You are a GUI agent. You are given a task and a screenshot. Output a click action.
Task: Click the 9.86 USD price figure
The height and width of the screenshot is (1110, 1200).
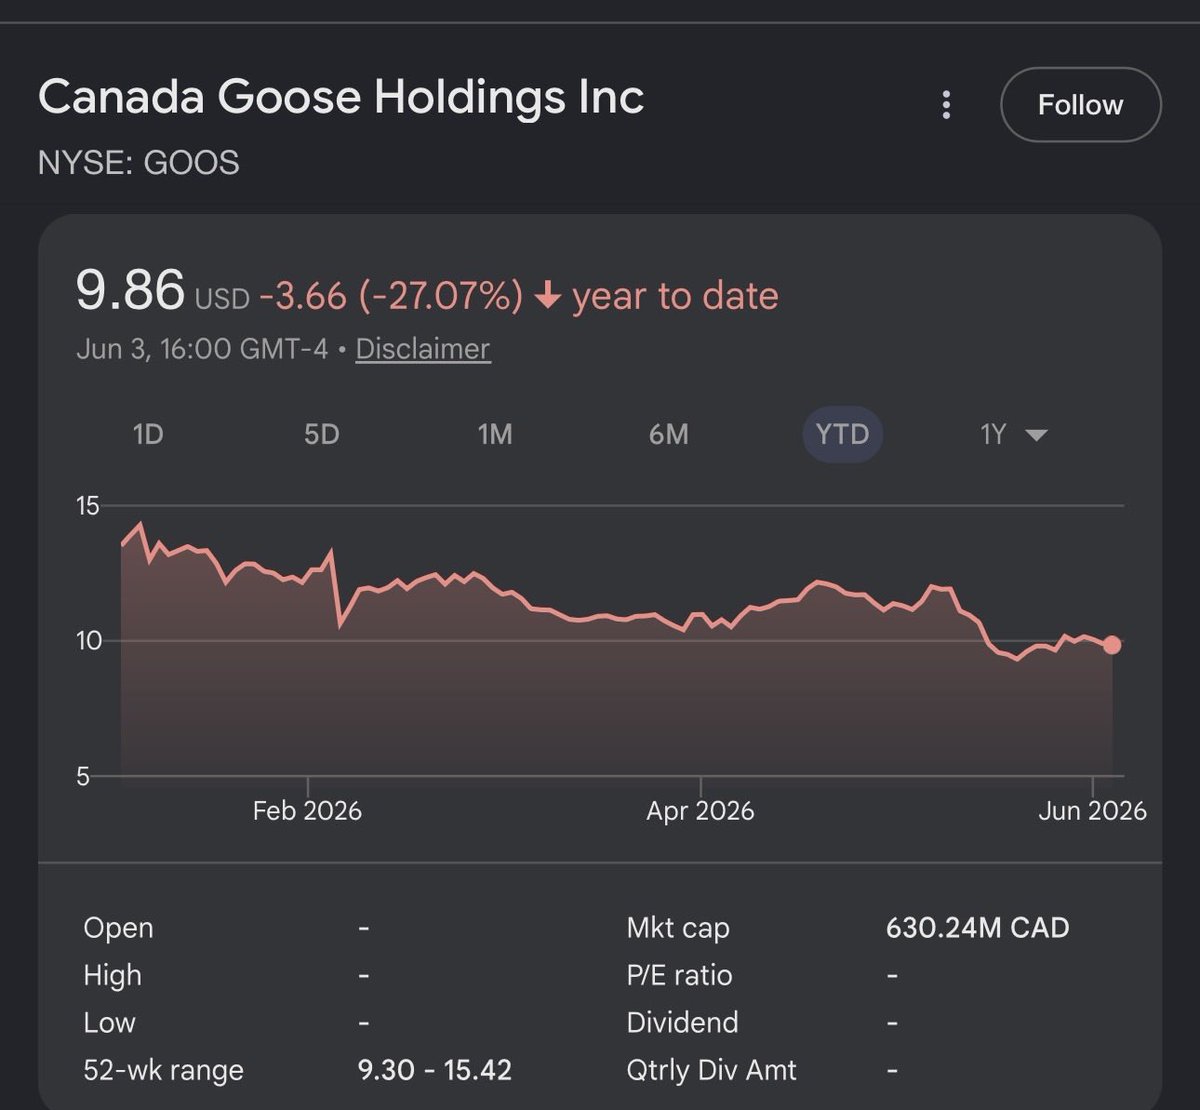tap(162, 291)
